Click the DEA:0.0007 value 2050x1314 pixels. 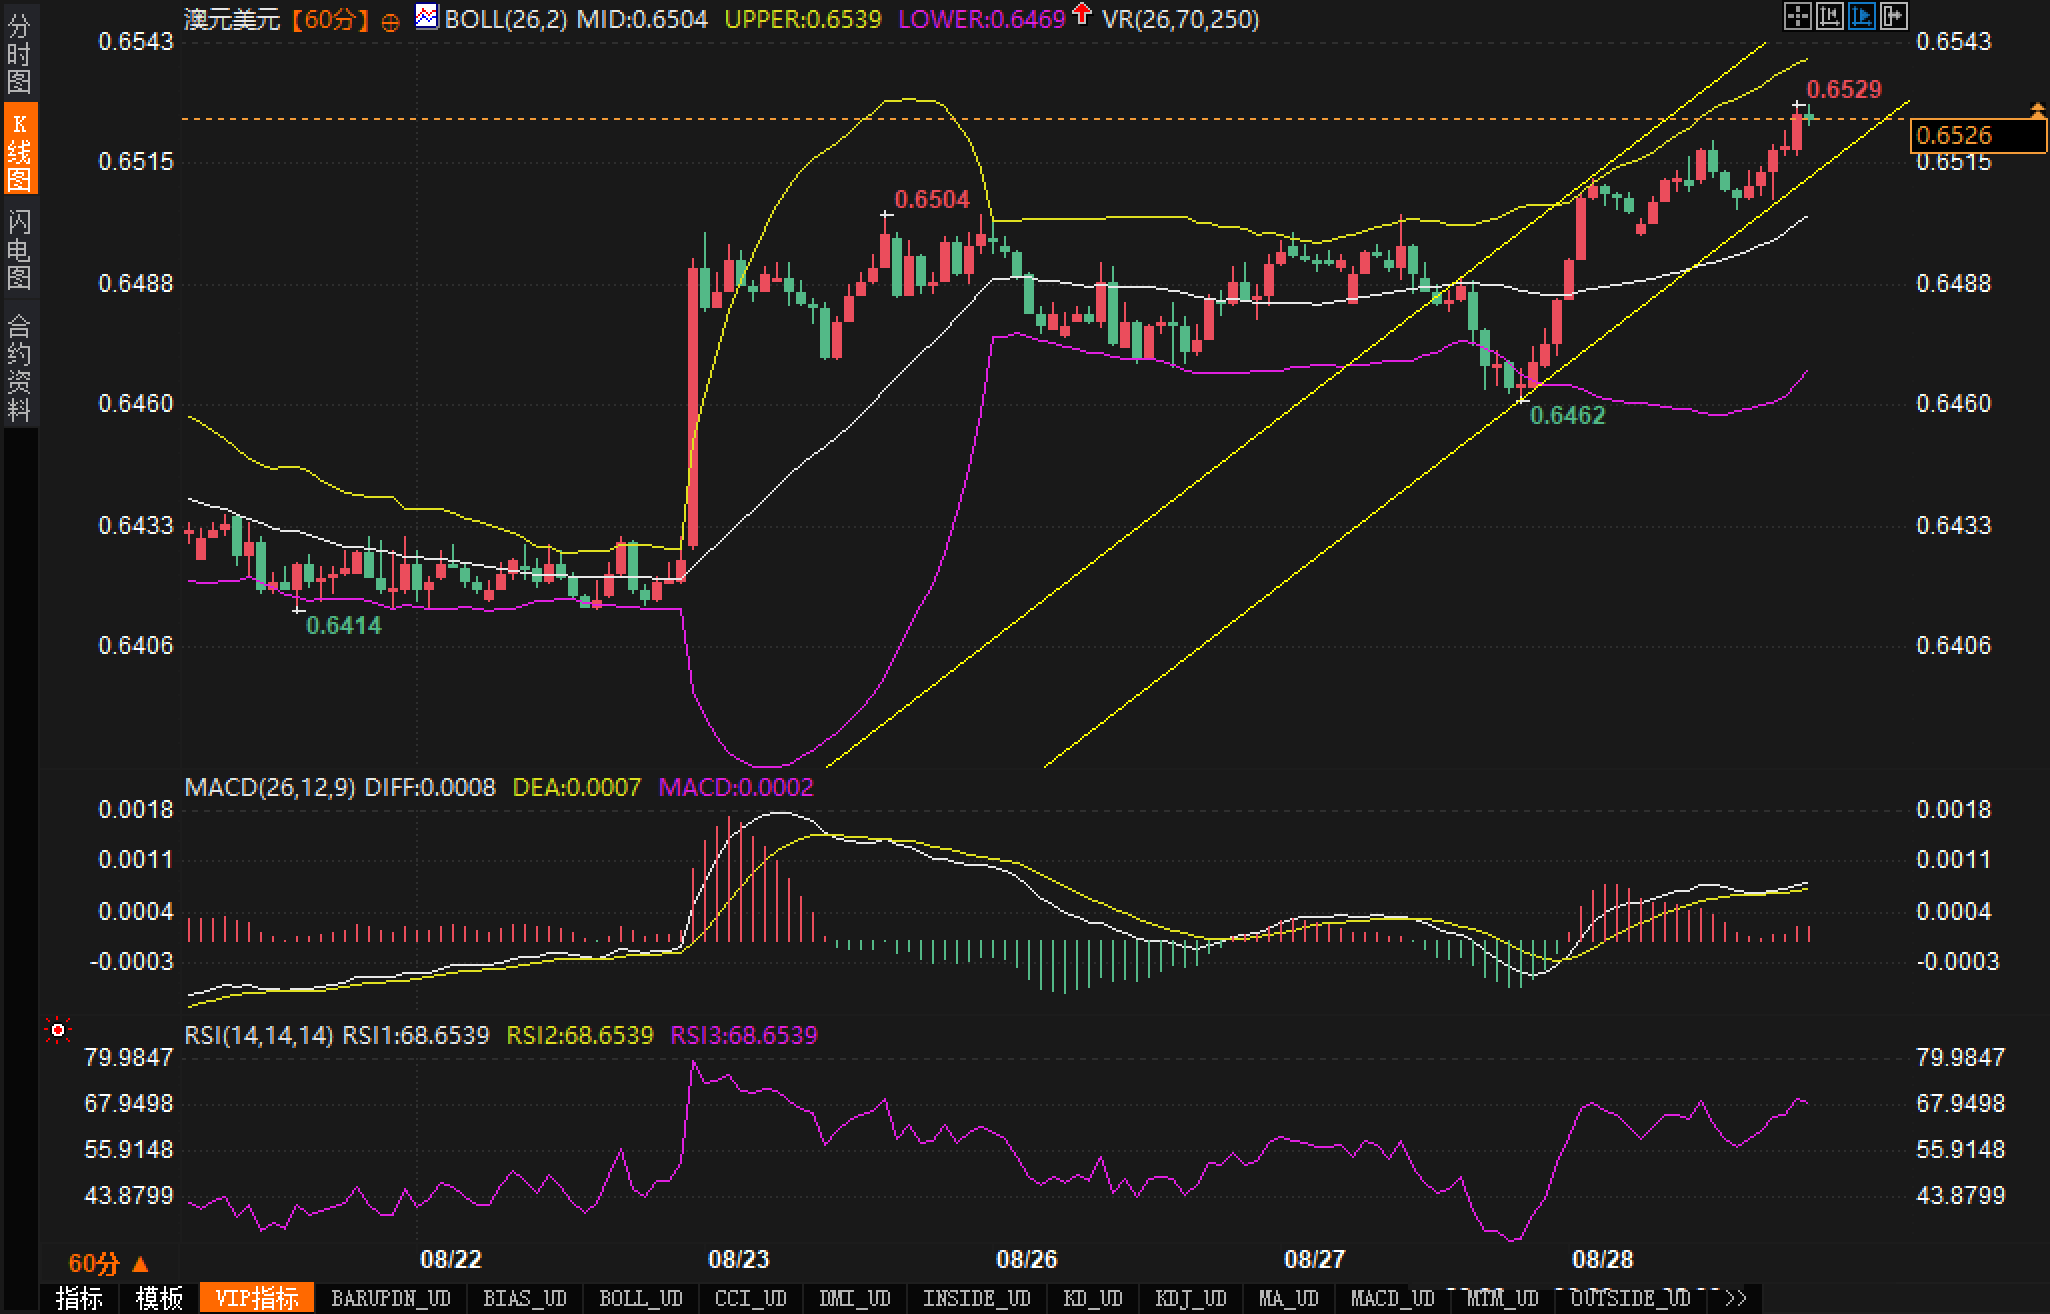[577, 787]
